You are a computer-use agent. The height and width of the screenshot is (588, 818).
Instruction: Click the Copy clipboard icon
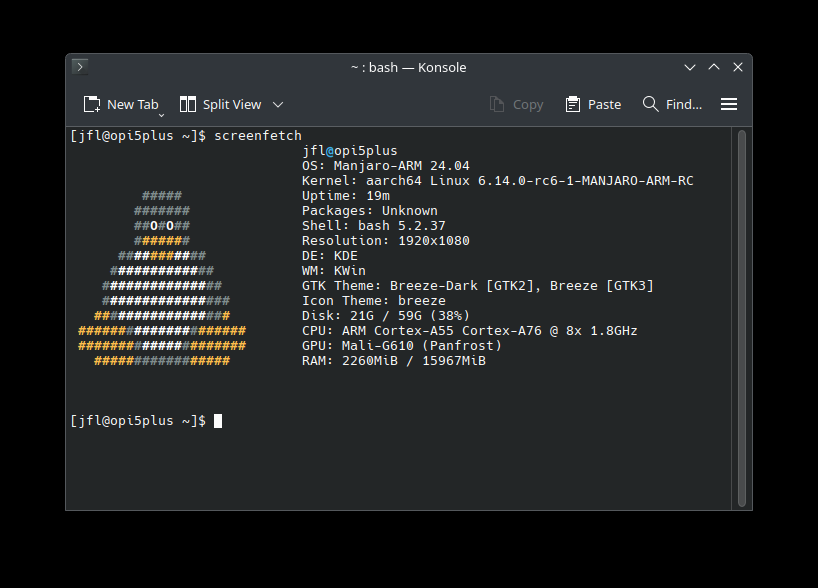tap(497, 104)
